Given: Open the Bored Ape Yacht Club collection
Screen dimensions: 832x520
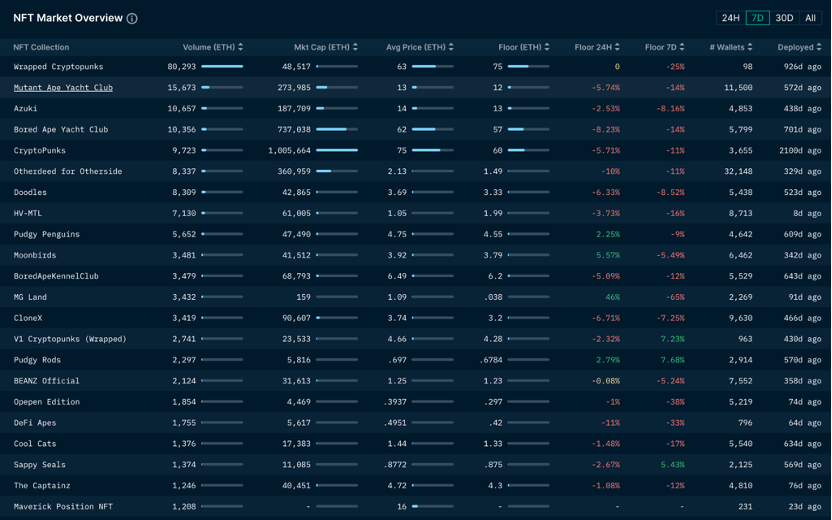Looking at the screenshot, I should pyautogui.click(x=61, y=130).
